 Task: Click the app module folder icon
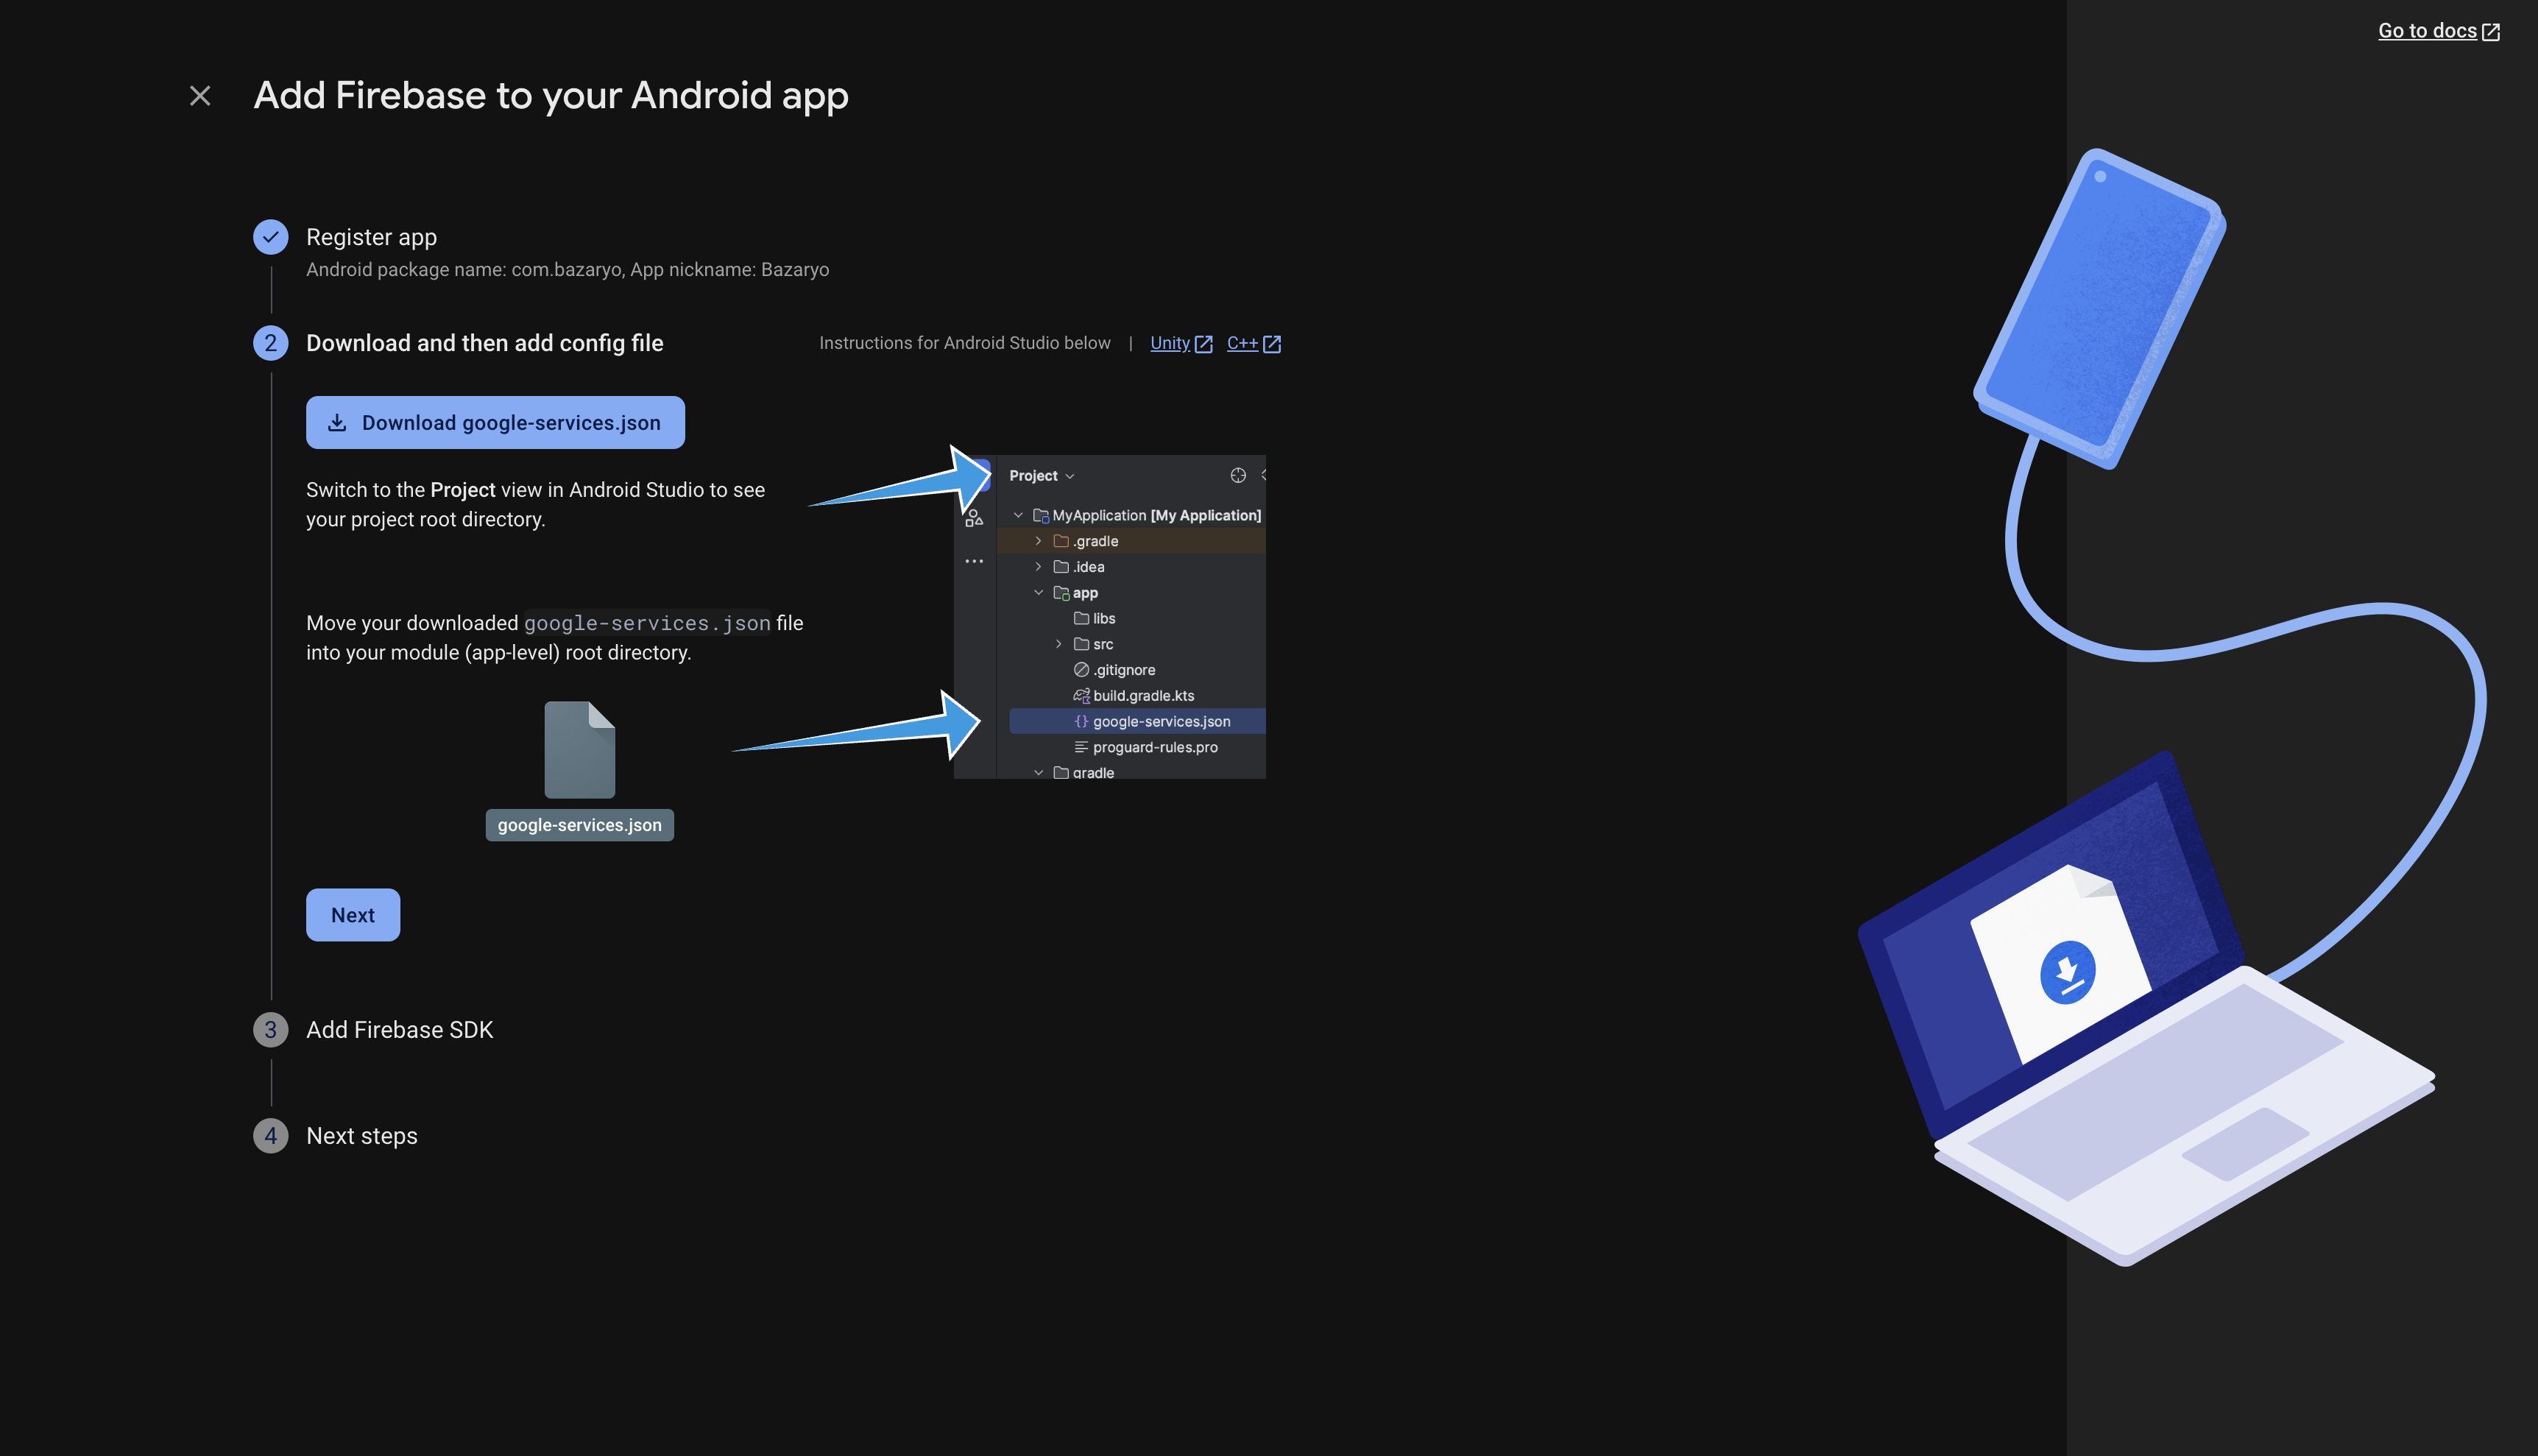pos(1061,593)
